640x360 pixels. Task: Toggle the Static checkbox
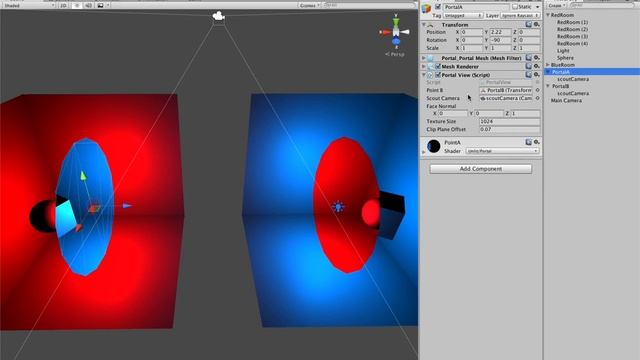click(x=515, y=7)
